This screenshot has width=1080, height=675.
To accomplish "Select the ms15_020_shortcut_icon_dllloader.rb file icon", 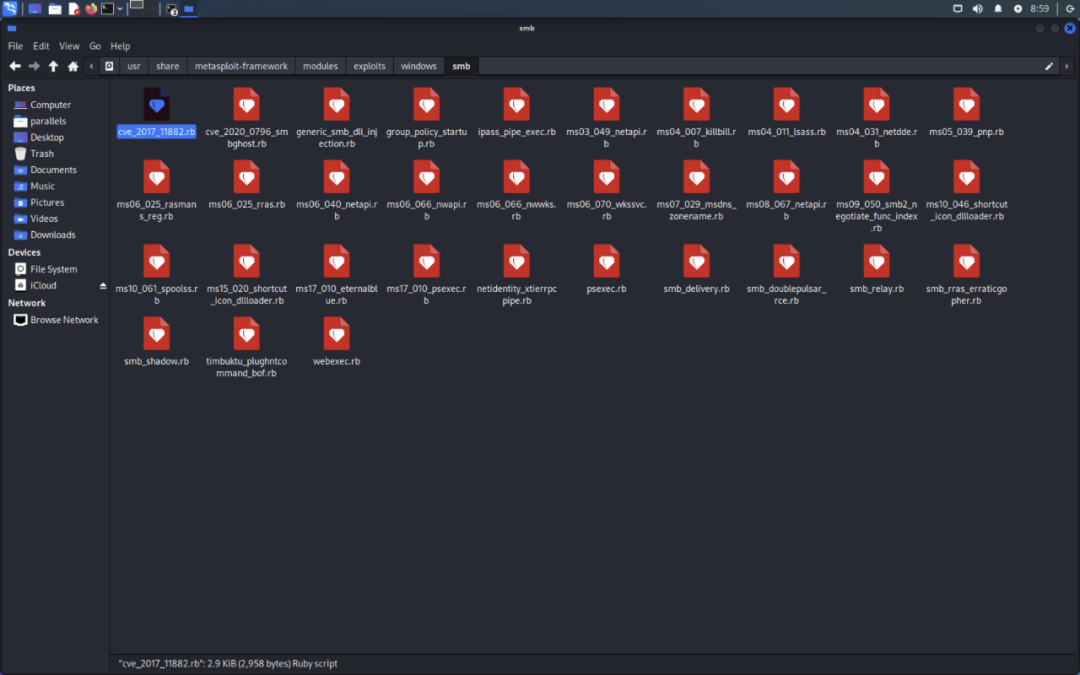I will coord(247,262).
